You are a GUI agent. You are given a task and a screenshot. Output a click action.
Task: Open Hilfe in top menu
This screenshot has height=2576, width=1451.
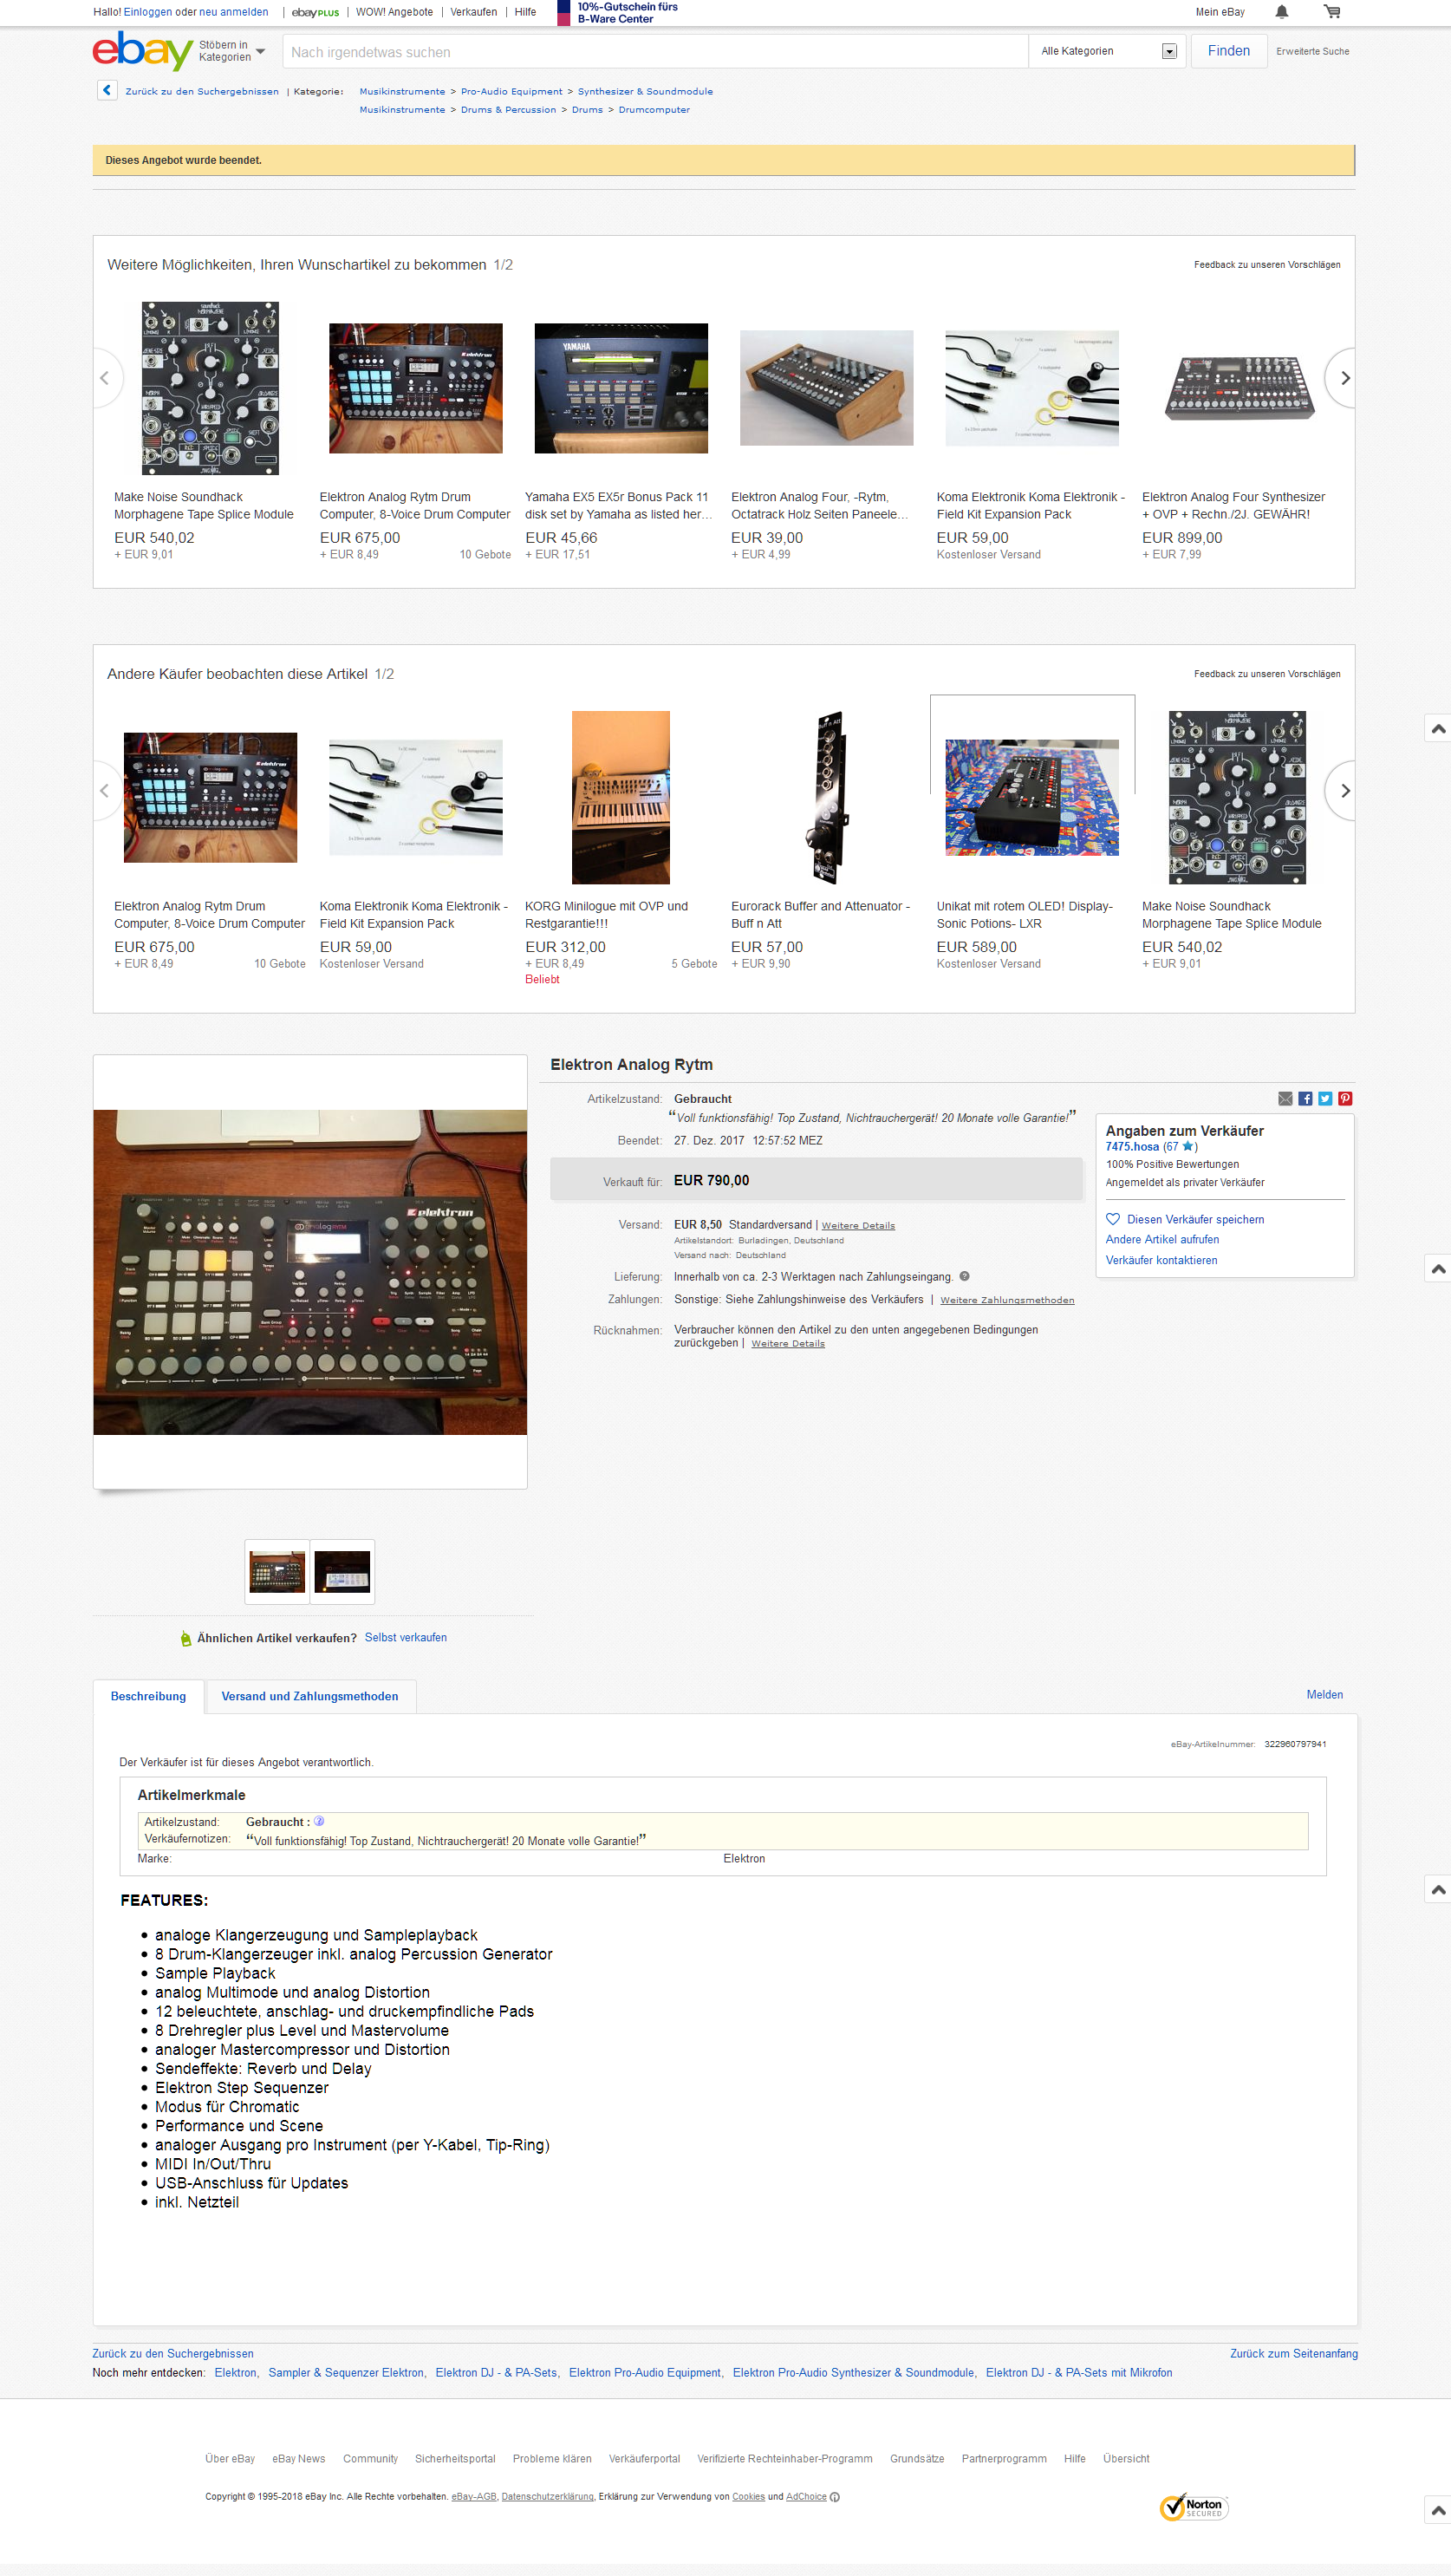click(525, 12)
